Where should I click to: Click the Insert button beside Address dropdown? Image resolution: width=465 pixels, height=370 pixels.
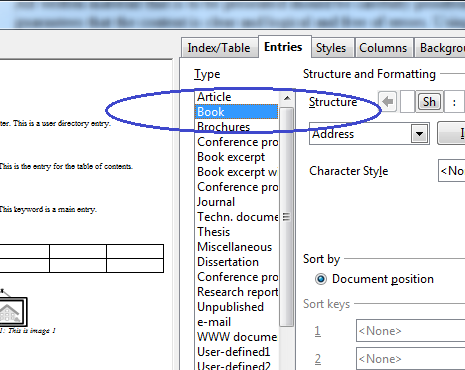click(451, 133)
